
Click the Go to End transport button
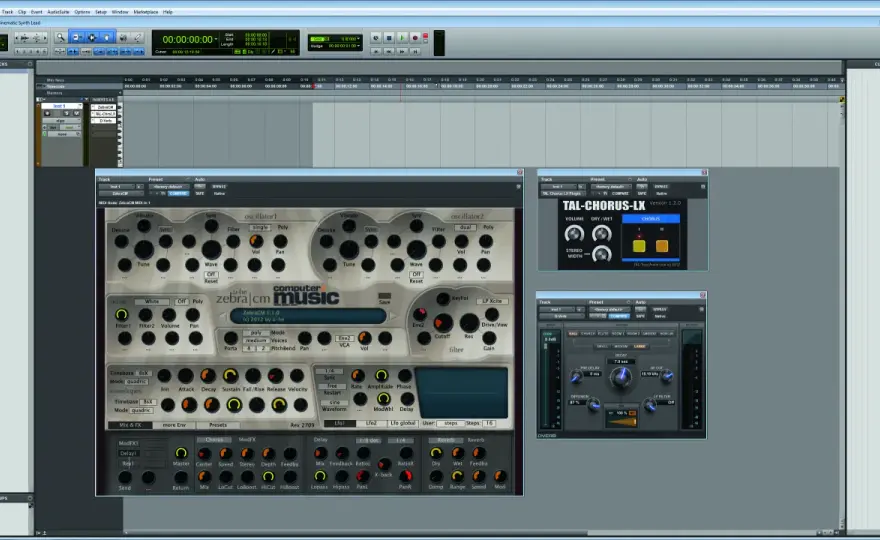415,51
